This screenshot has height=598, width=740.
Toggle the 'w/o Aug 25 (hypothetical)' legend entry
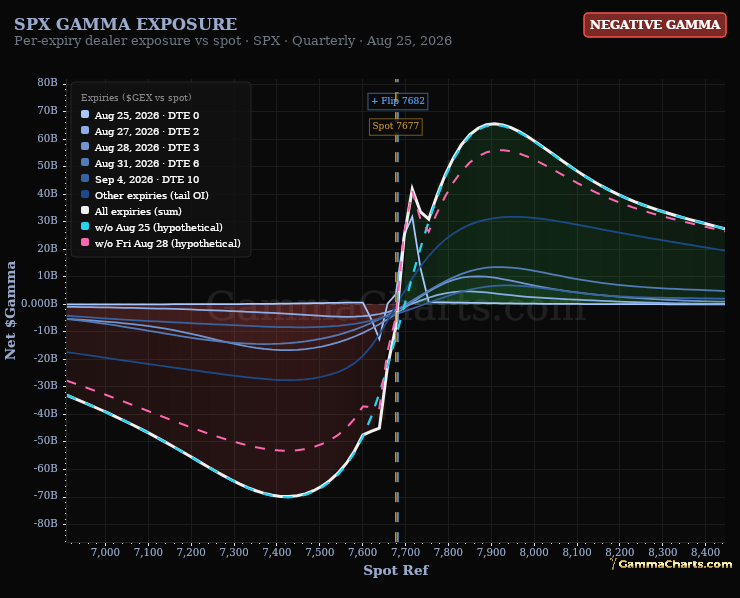152,227
